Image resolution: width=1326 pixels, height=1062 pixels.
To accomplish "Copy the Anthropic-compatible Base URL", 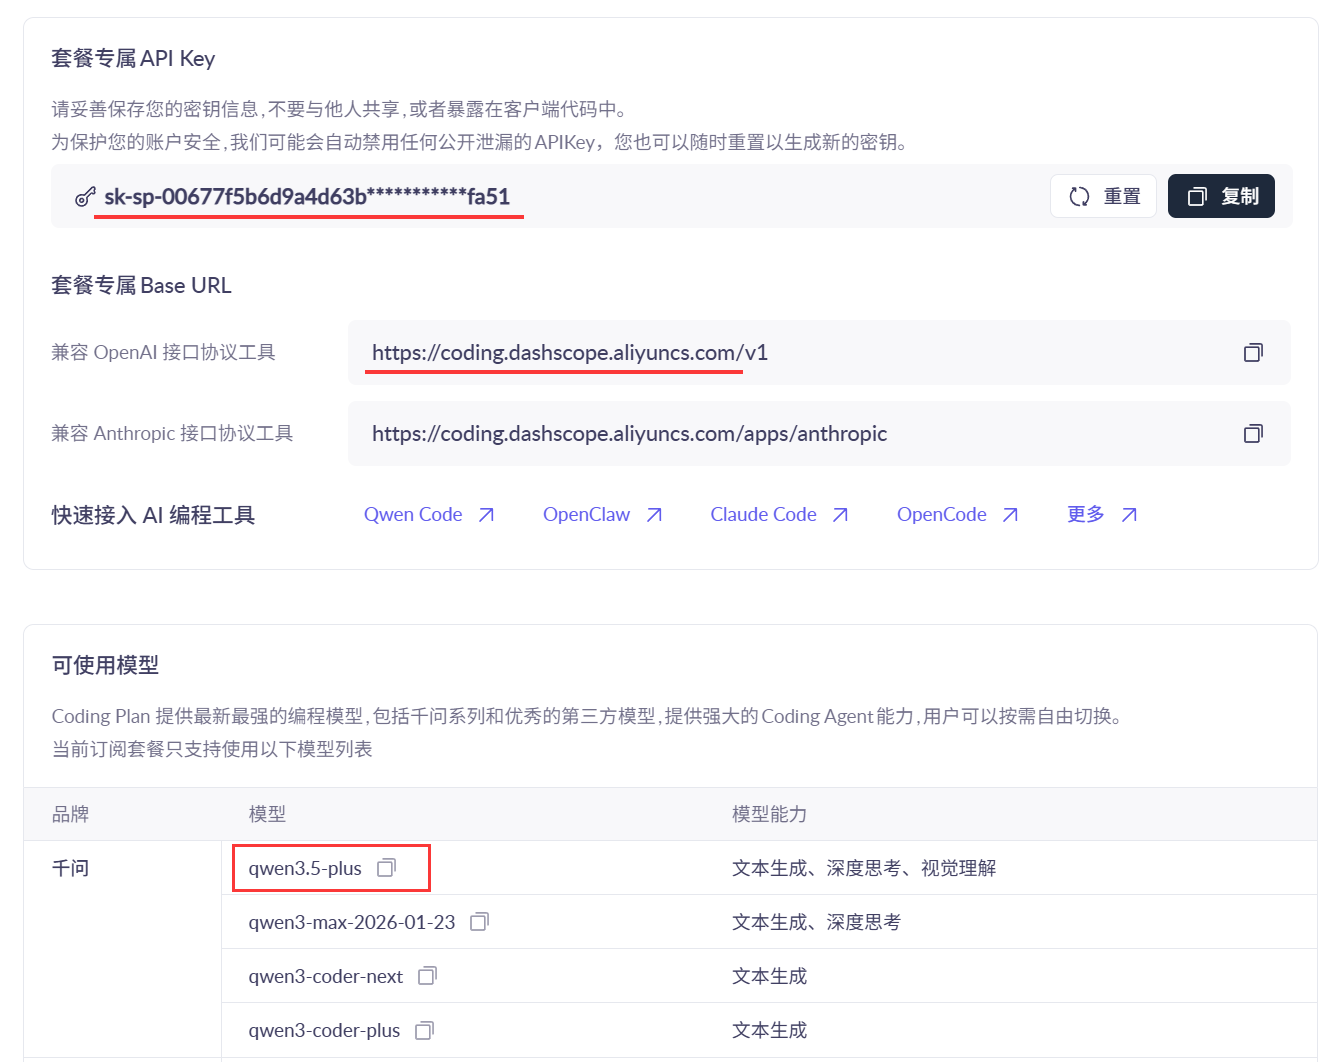I will (1252, 434).
